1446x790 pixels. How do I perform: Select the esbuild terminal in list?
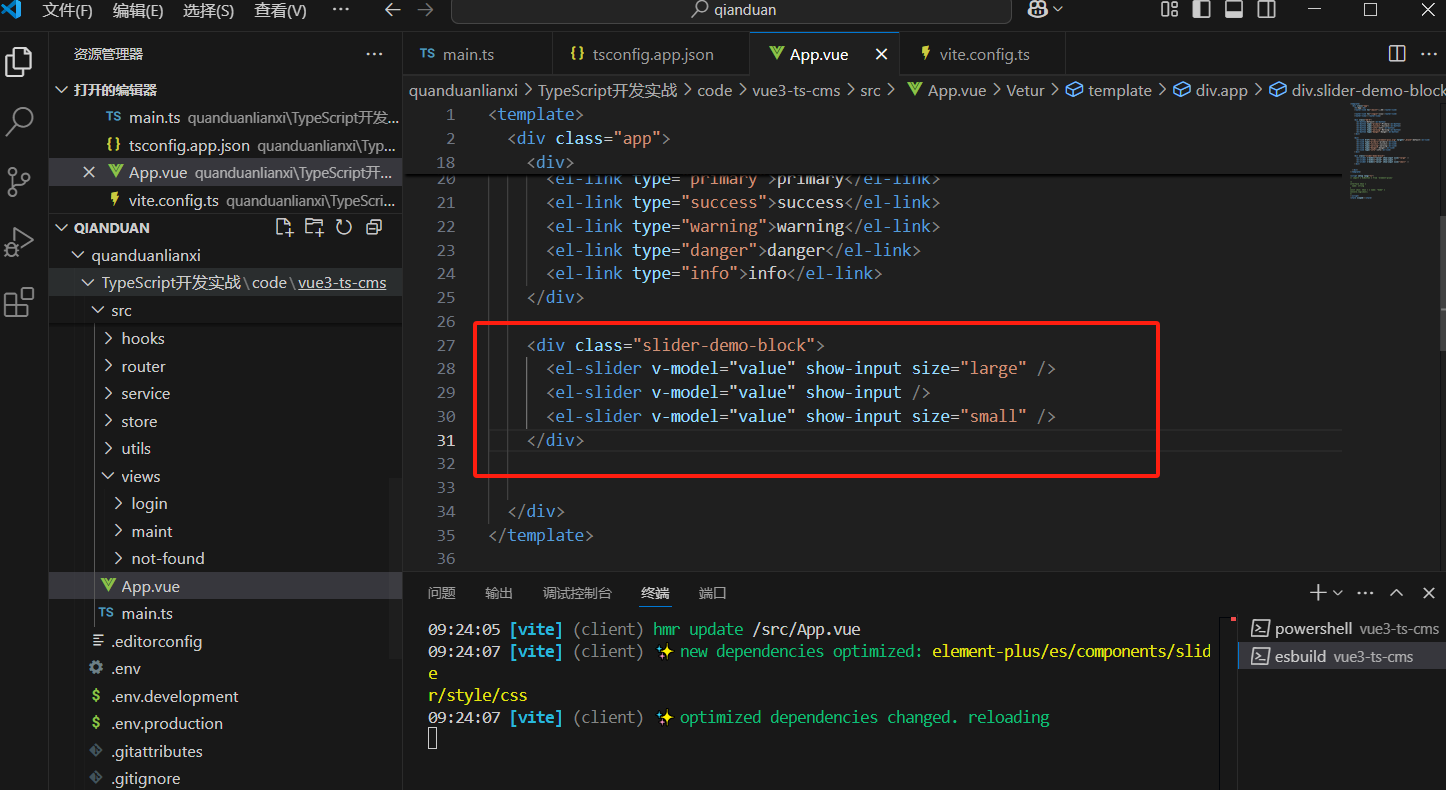(1341, 656)
